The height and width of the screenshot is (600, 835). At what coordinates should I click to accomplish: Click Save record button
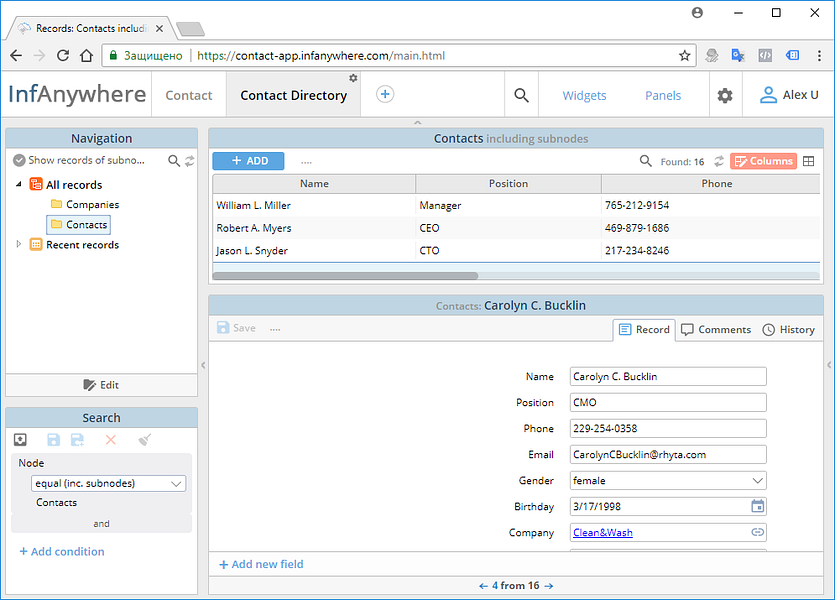coord(236,328)
